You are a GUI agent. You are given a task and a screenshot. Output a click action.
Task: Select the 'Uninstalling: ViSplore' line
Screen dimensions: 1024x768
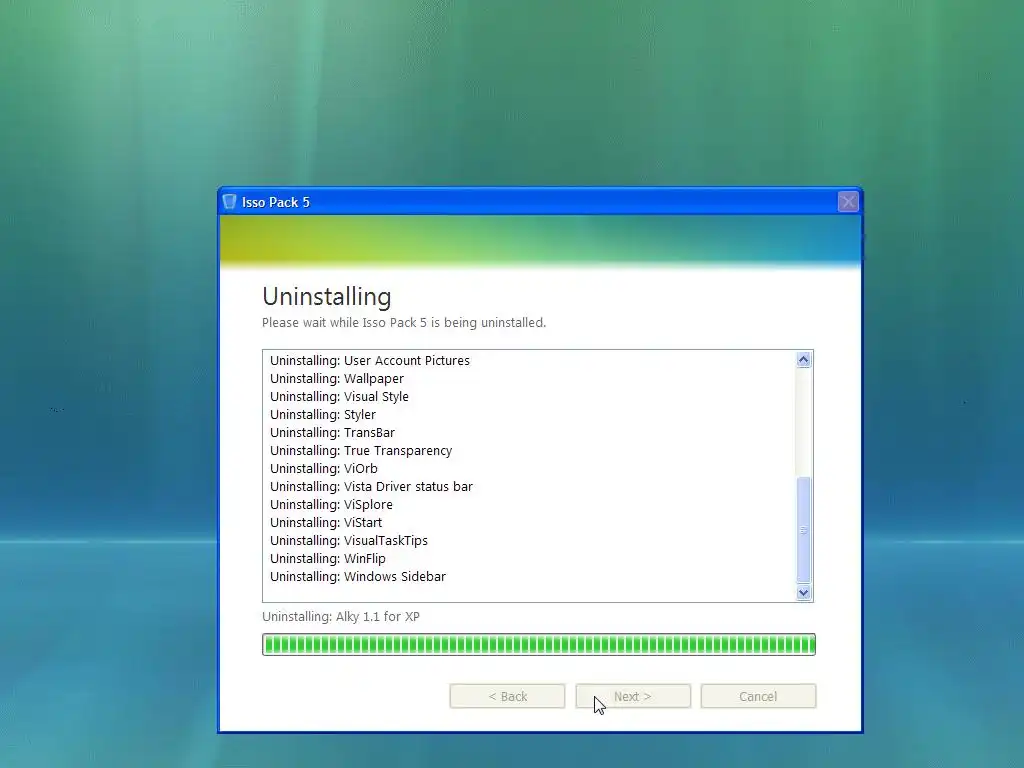pos(331,505)
